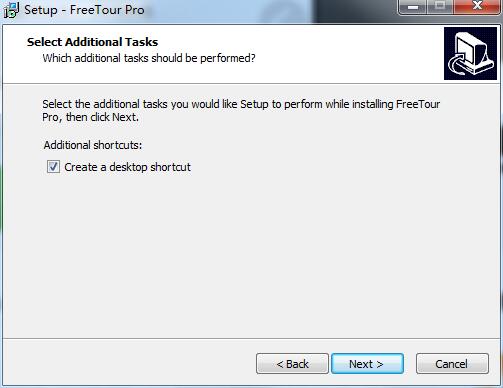Viewport: 503px width, 388px height.
Task: Go to the next step with Next >
Action: click(x=367, y=364)
